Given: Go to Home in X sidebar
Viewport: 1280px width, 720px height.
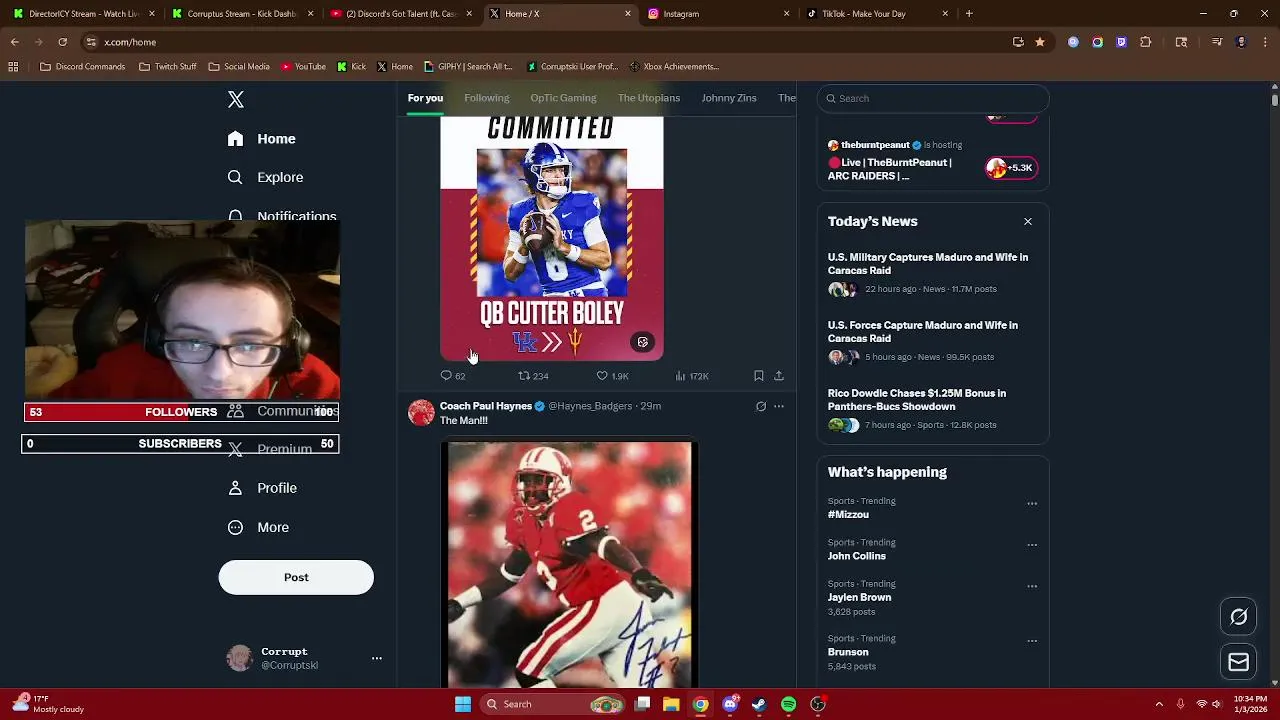Looking at the screenshot, I should [262, 139].
